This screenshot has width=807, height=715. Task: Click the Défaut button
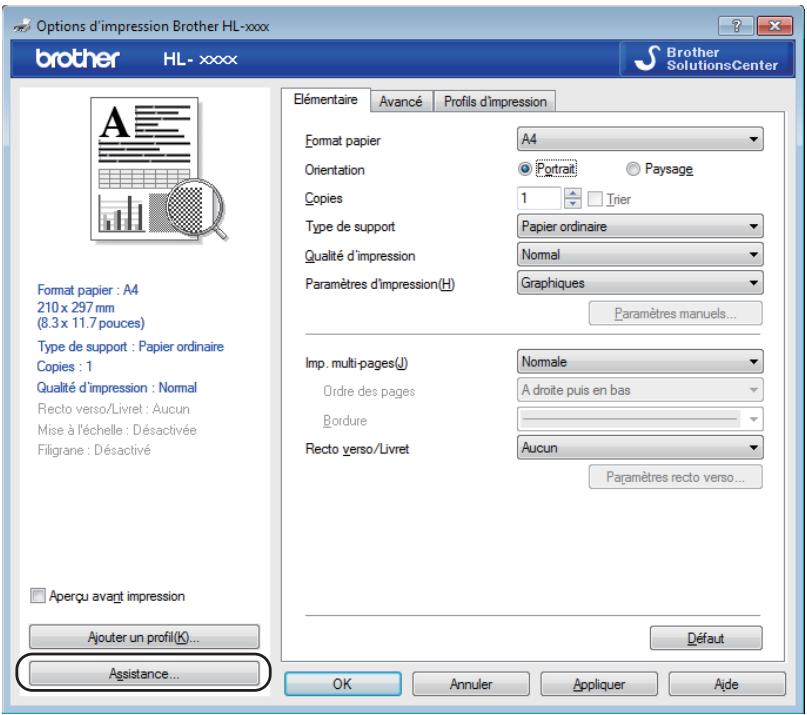click(706, 638)
